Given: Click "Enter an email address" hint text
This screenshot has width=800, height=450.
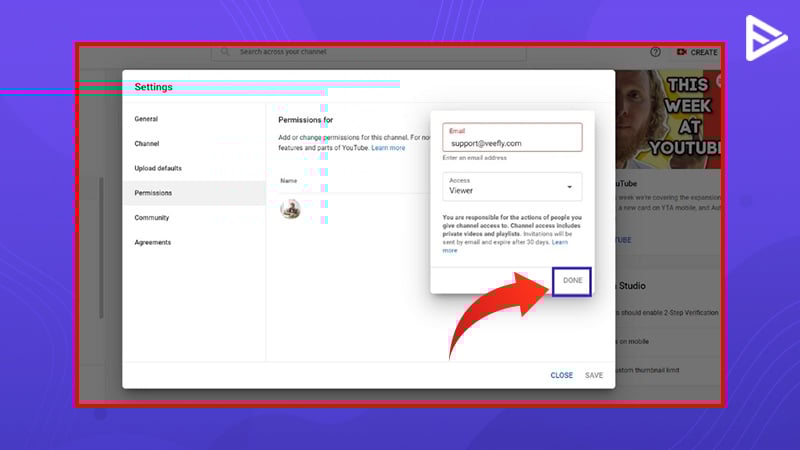Looking at the screenshot, I should pos(474,158).
